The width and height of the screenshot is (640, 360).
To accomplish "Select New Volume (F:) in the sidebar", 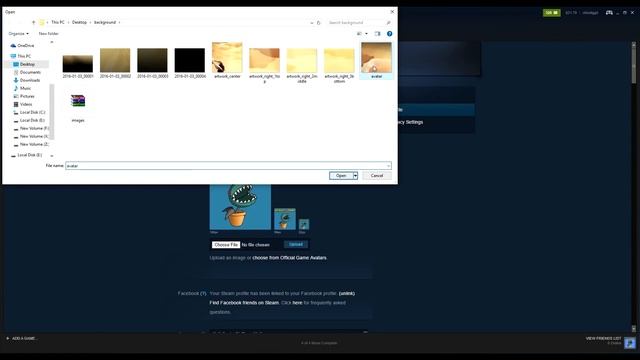I will point(34,129).
